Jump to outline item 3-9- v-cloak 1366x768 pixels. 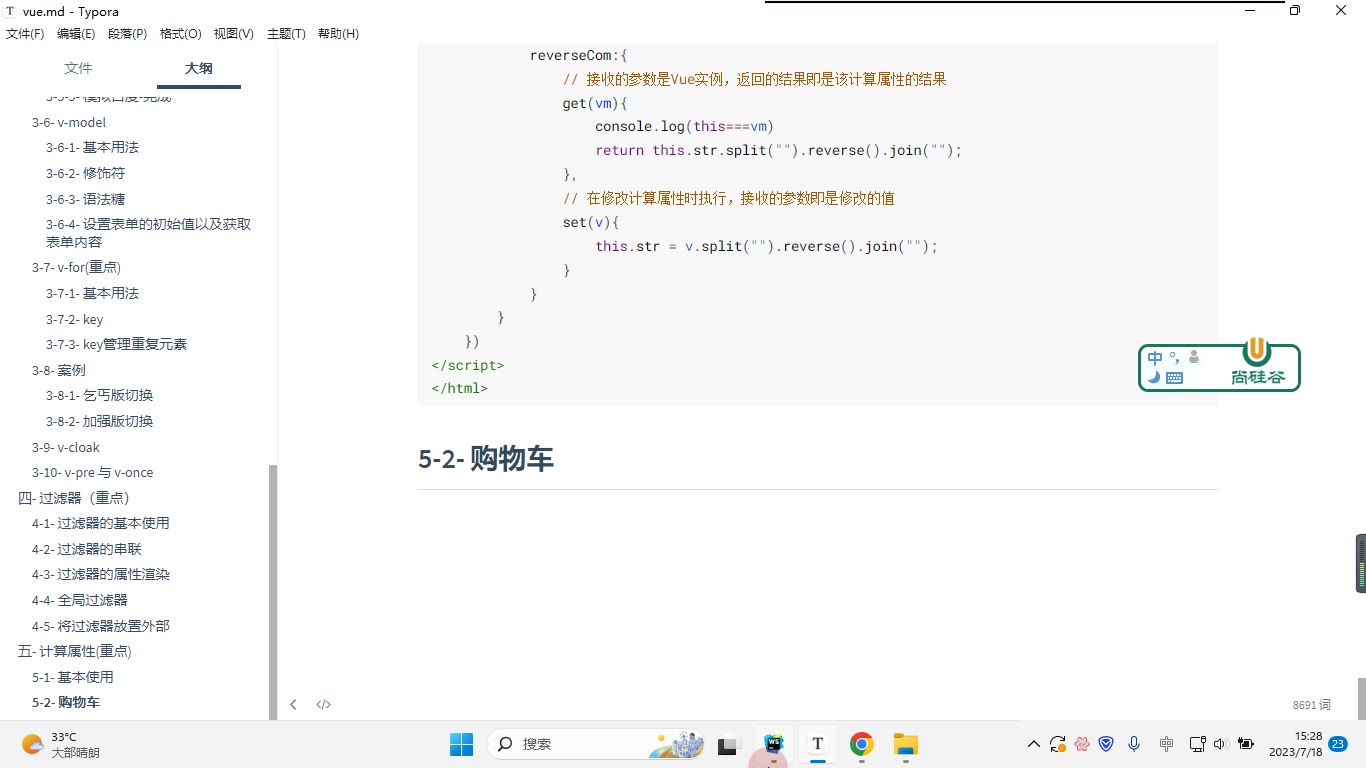(x=66, y=447)
